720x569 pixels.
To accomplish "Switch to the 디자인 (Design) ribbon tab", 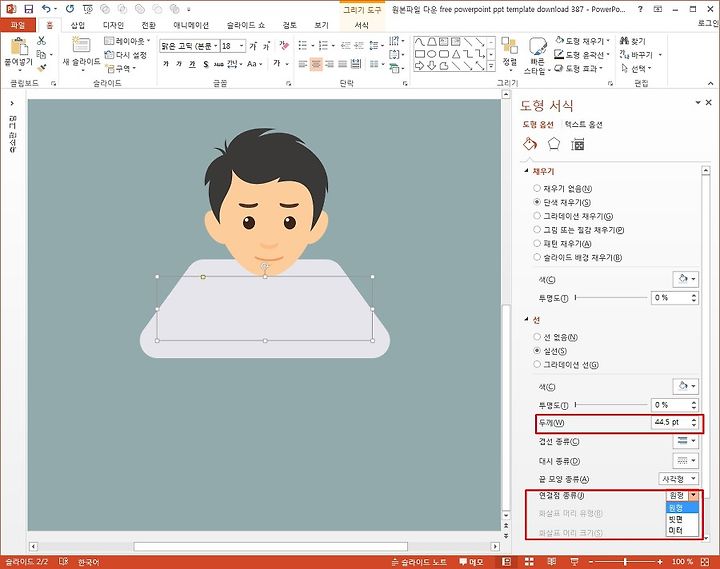I will (113, 25).
